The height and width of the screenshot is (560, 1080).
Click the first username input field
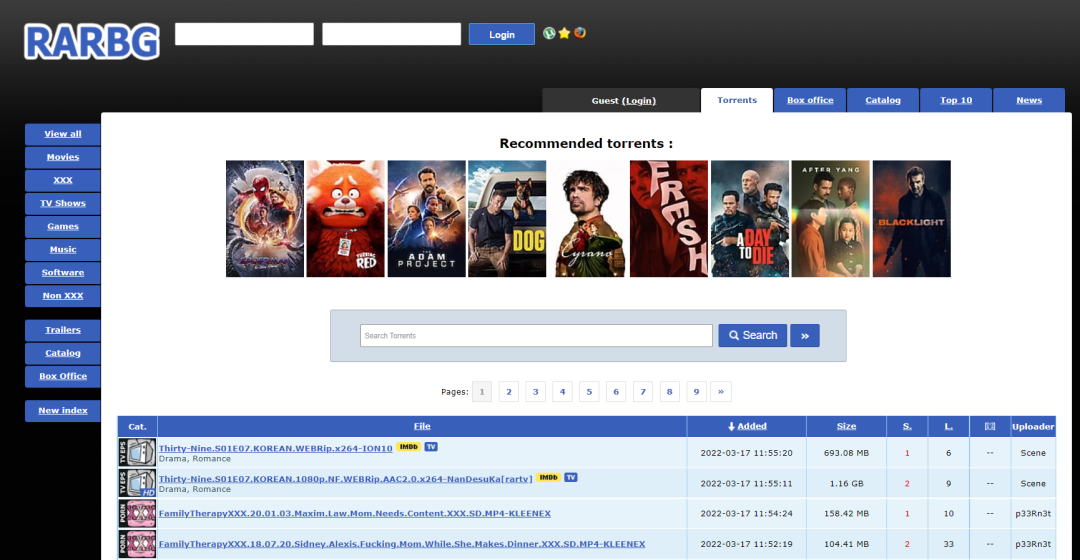245,34
